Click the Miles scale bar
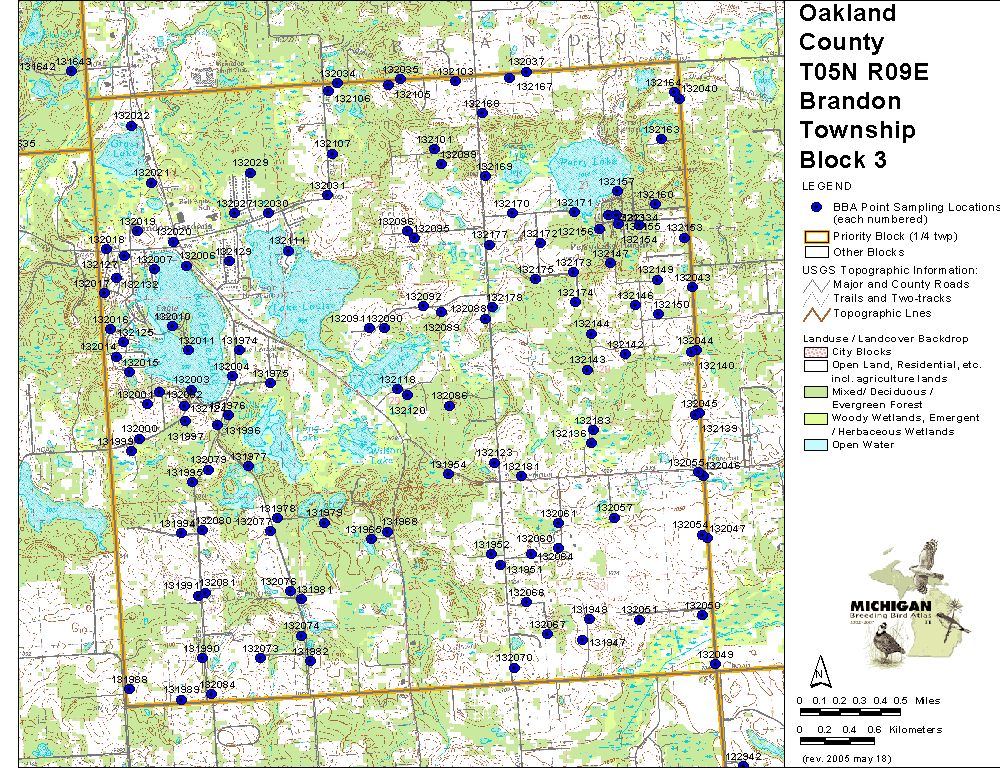 click(850, 712)
